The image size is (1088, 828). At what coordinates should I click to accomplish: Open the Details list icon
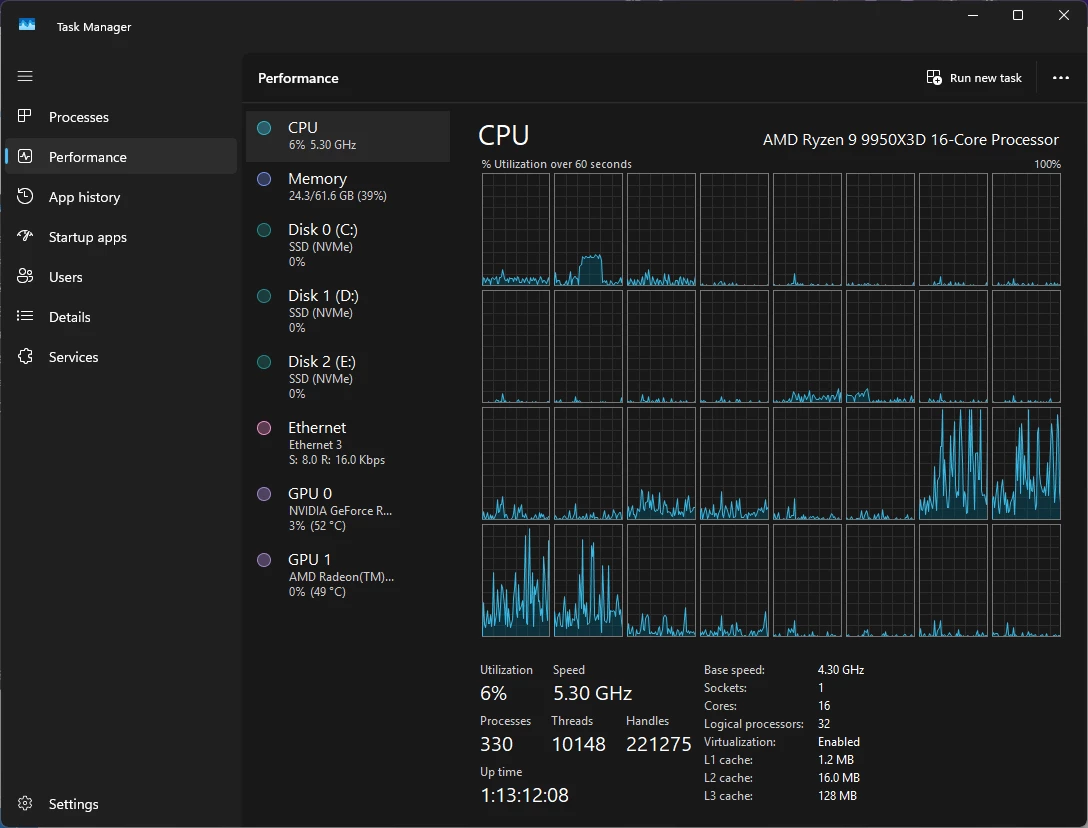(x=26, y=317)
